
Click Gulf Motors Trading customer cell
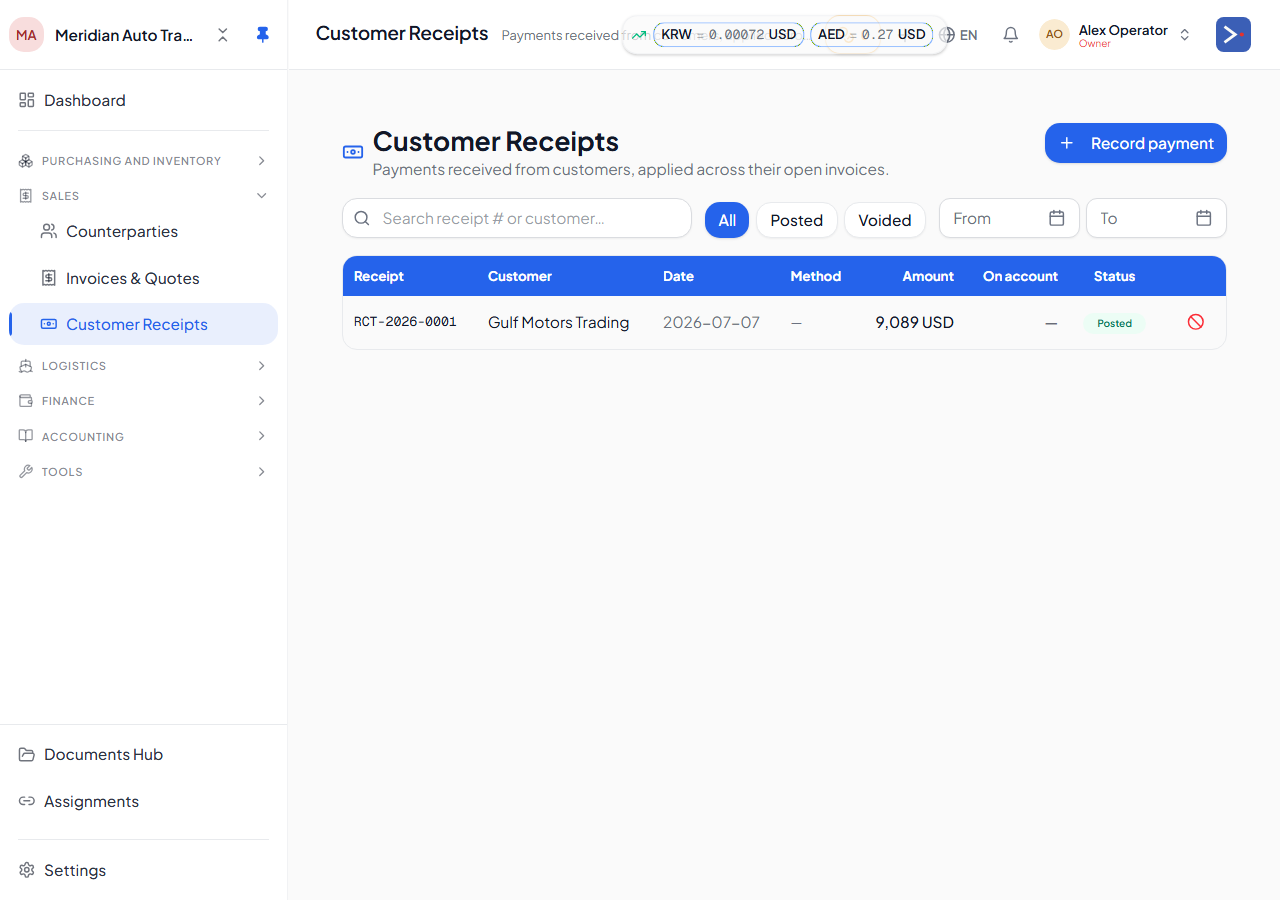(559, 322)
